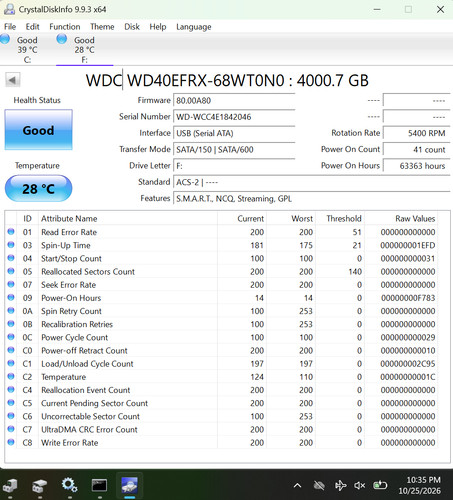
Task: Click status icon for Start/Stop Count
Action: pyautogui.click(x=11, y=258)
